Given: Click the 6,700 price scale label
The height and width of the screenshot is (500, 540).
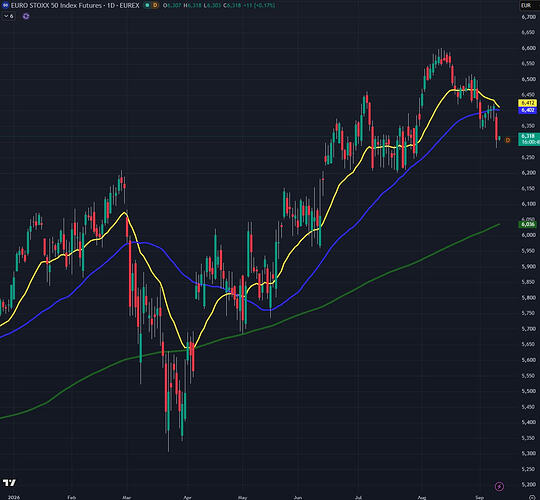Looking at the screenshot, I should tap(529, 17).
